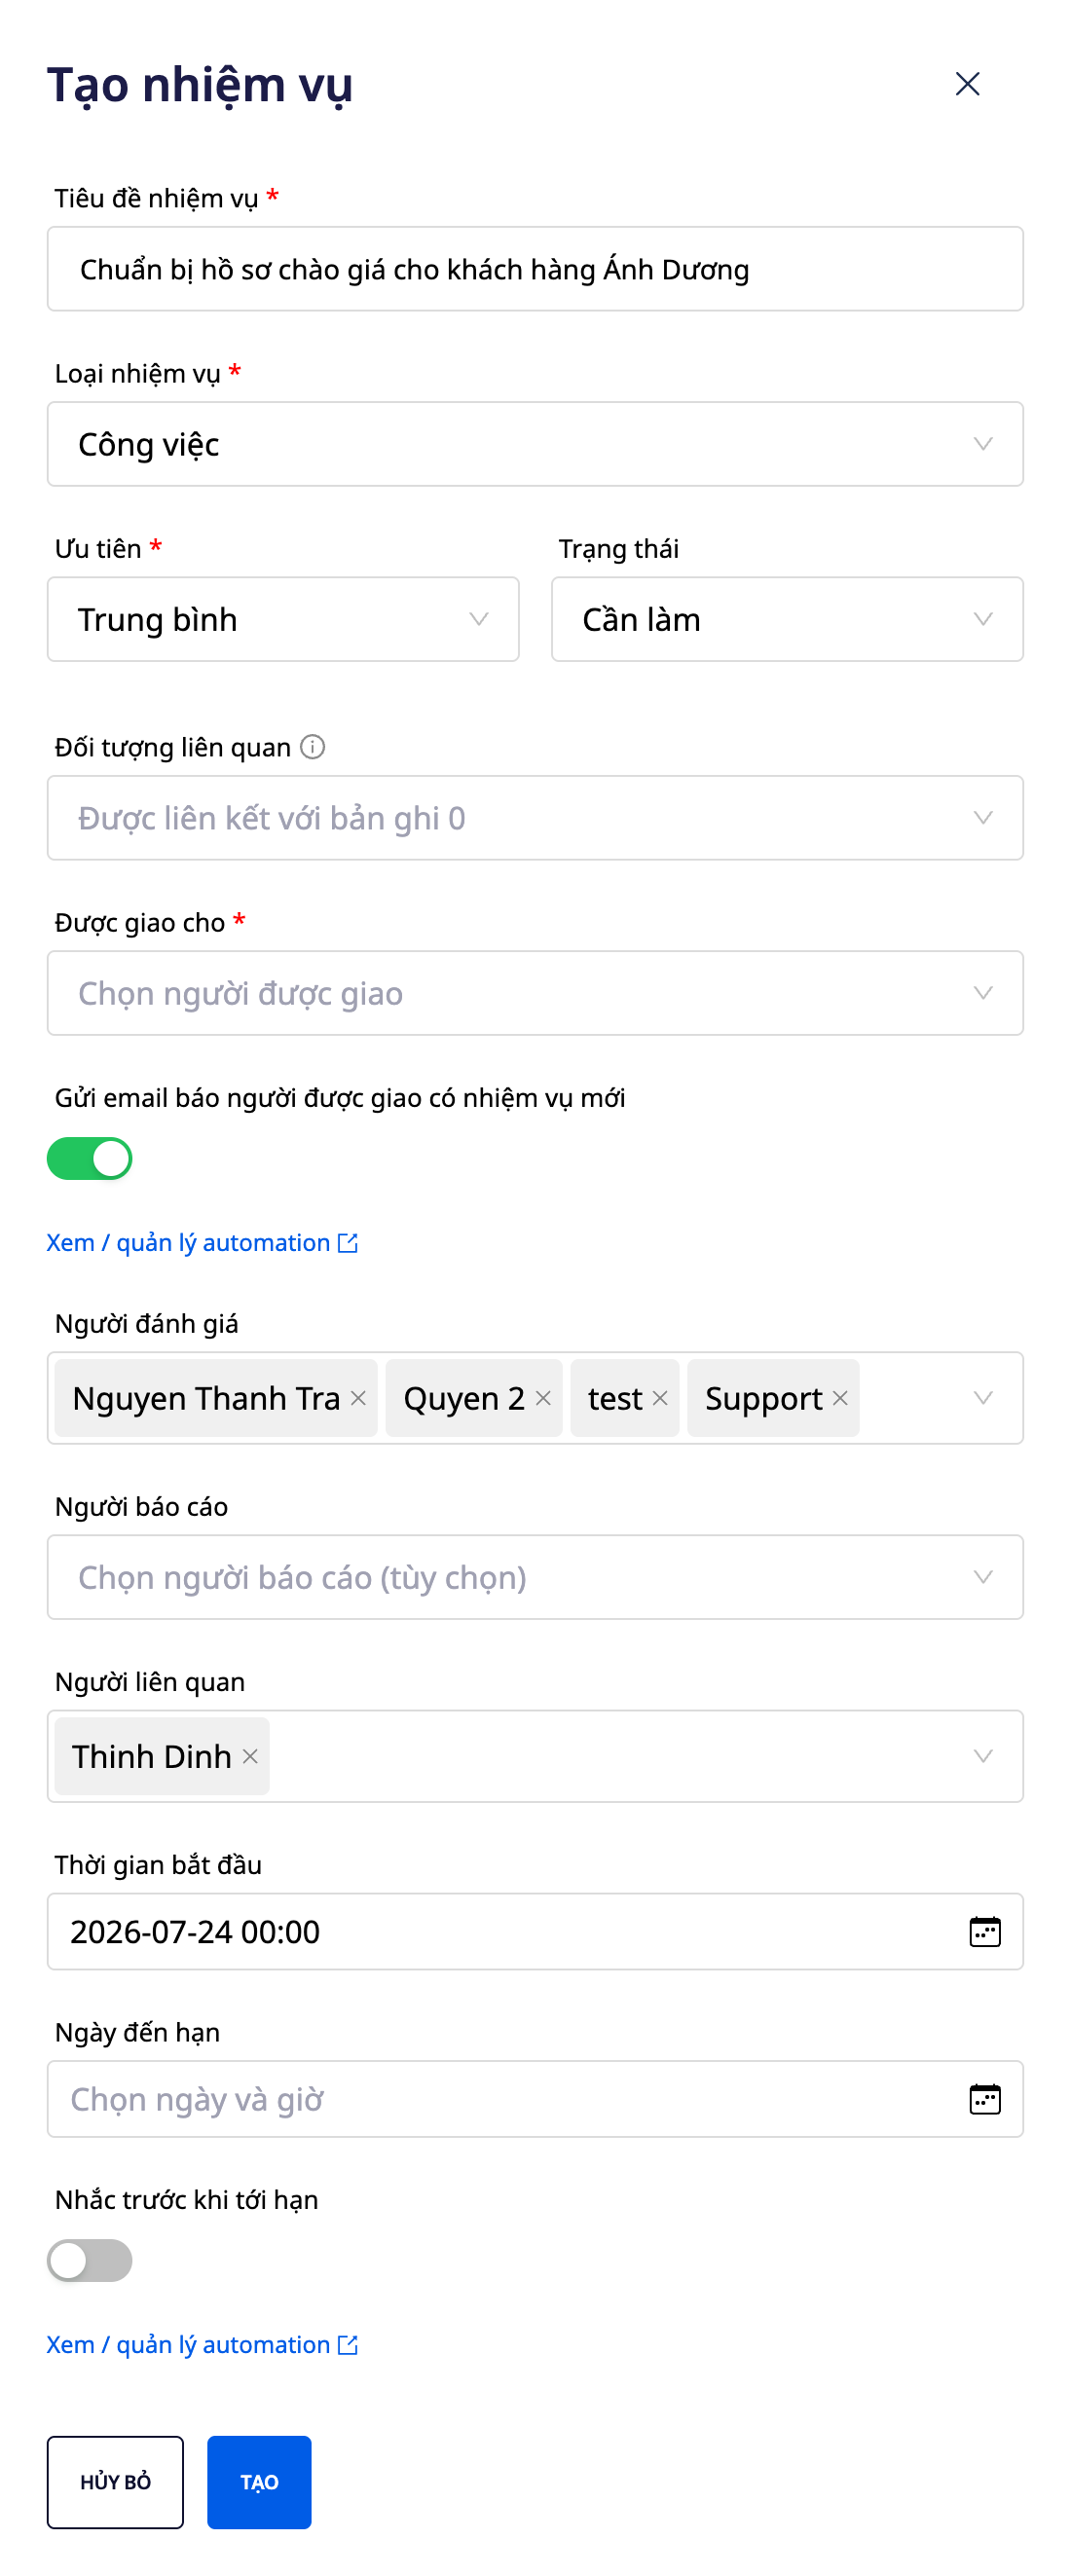
Task: Expand the Loại nhiệm vụ dropdown
Action: [535, 444]
